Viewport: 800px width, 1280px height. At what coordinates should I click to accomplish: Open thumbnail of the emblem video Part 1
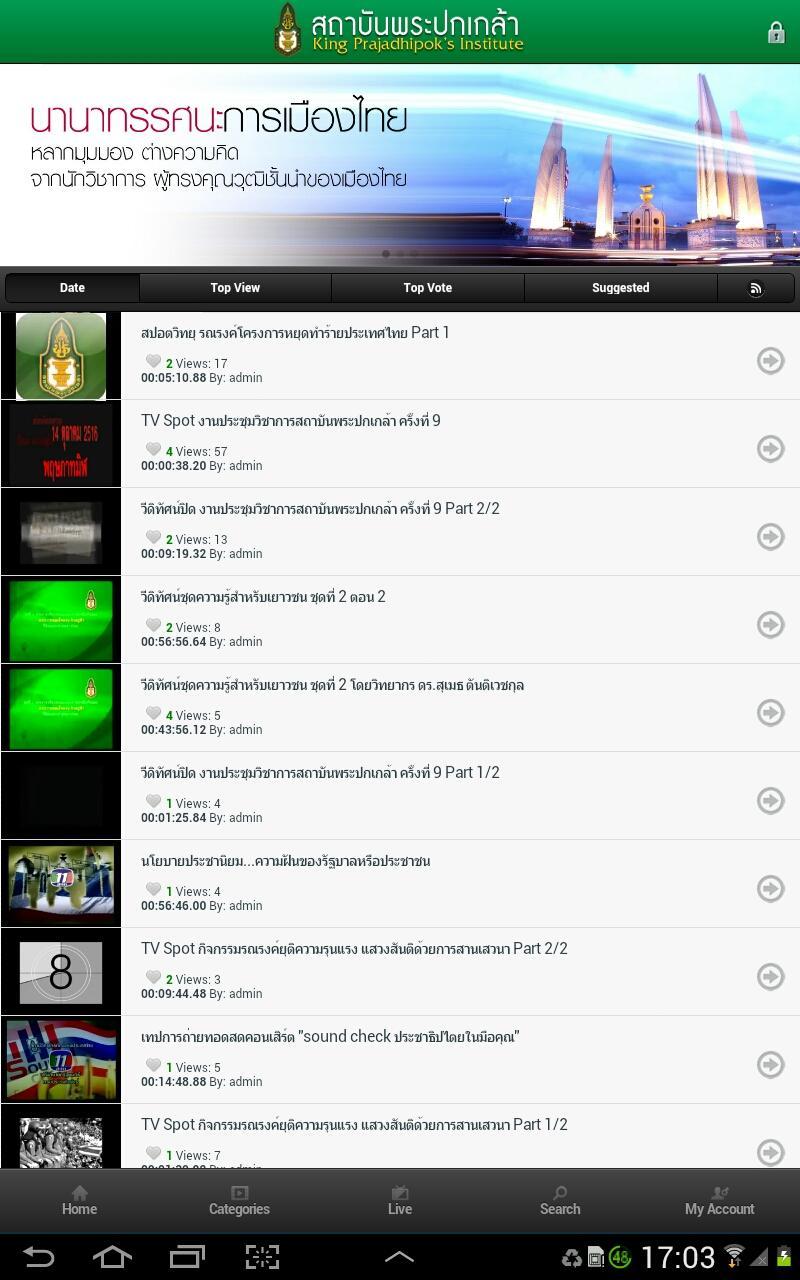[61, 356]
